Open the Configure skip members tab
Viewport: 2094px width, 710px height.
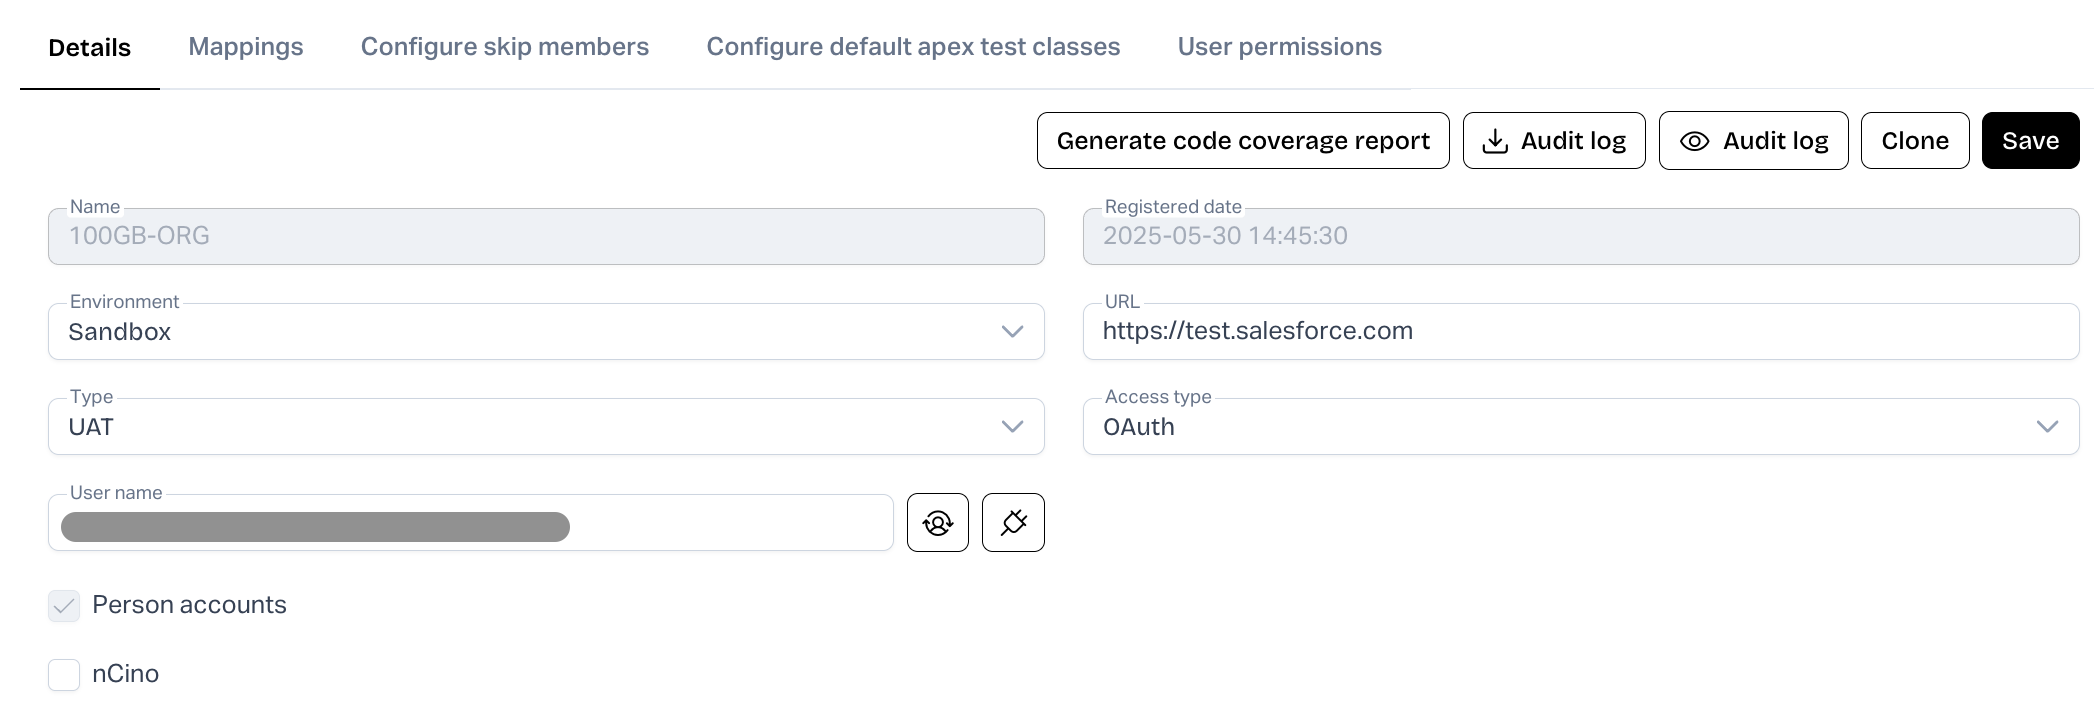[x=505, y=47]
